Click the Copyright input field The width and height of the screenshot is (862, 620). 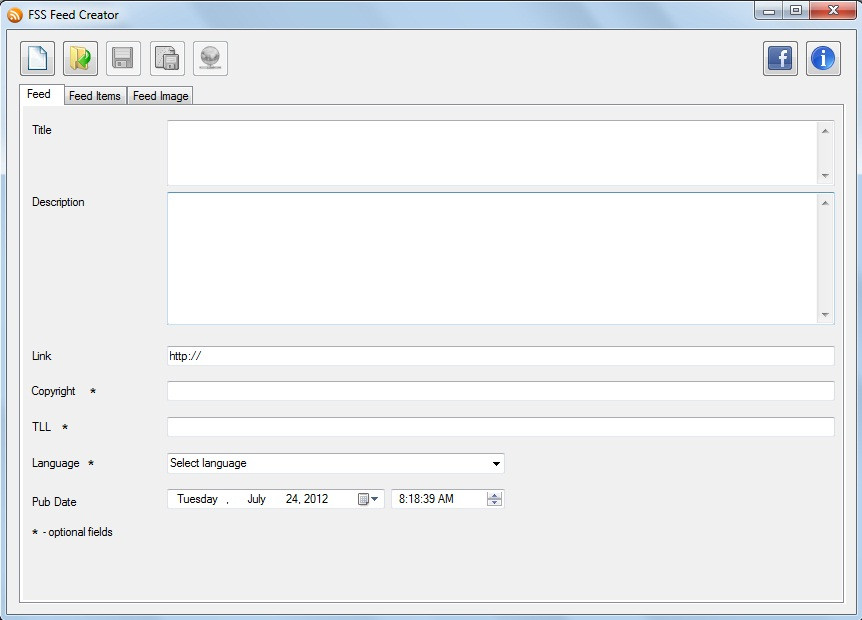point(501,391)
